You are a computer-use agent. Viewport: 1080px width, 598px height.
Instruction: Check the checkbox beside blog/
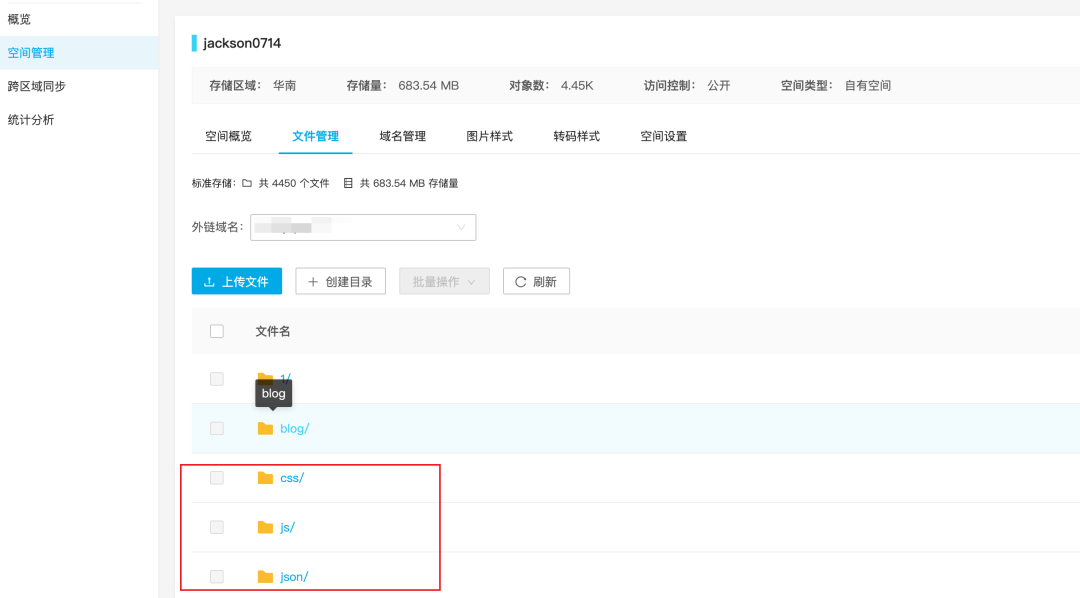[x=217, y=428]
